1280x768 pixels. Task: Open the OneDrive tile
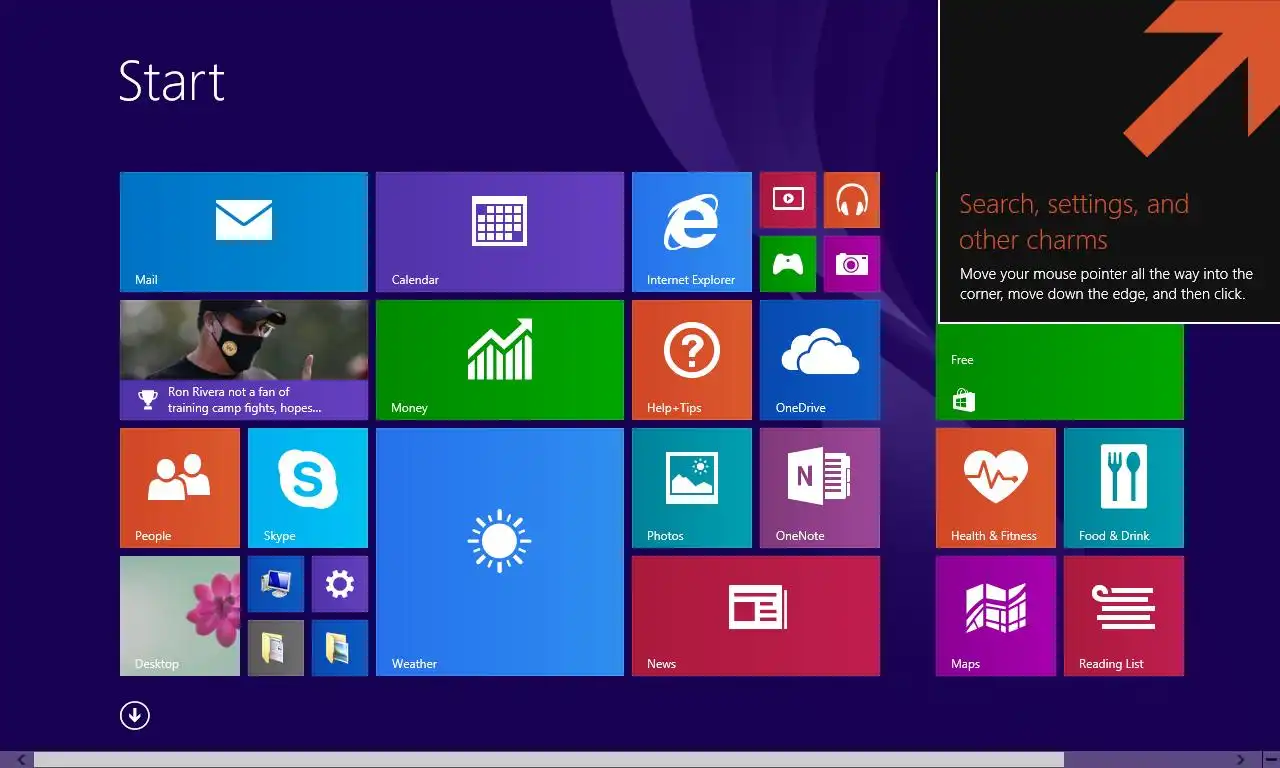click(820, 360)
